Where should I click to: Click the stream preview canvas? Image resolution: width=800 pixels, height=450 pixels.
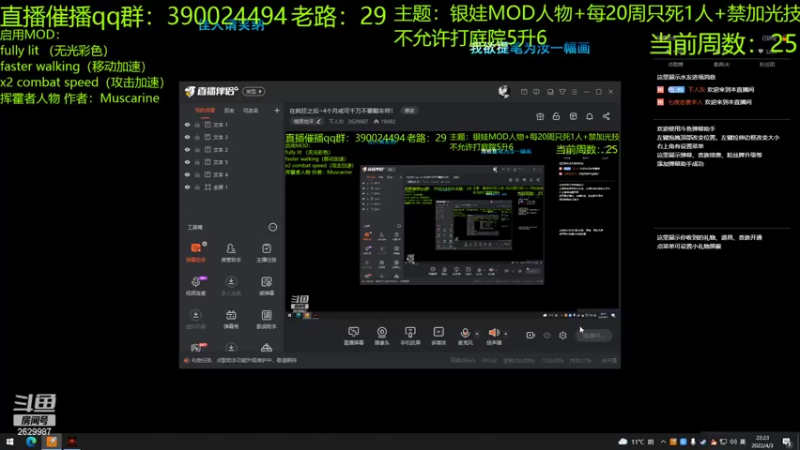(x=453, y=224)
